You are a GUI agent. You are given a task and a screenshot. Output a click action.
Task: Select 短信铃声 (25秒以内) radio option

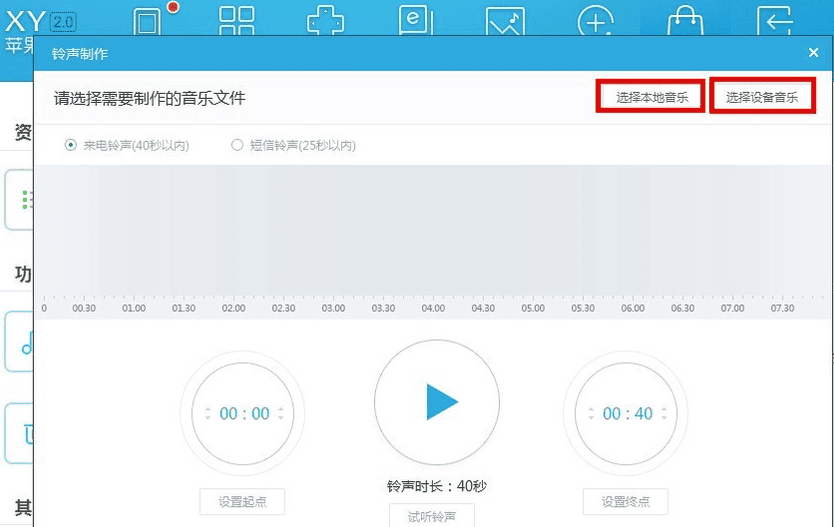(238, 145)
